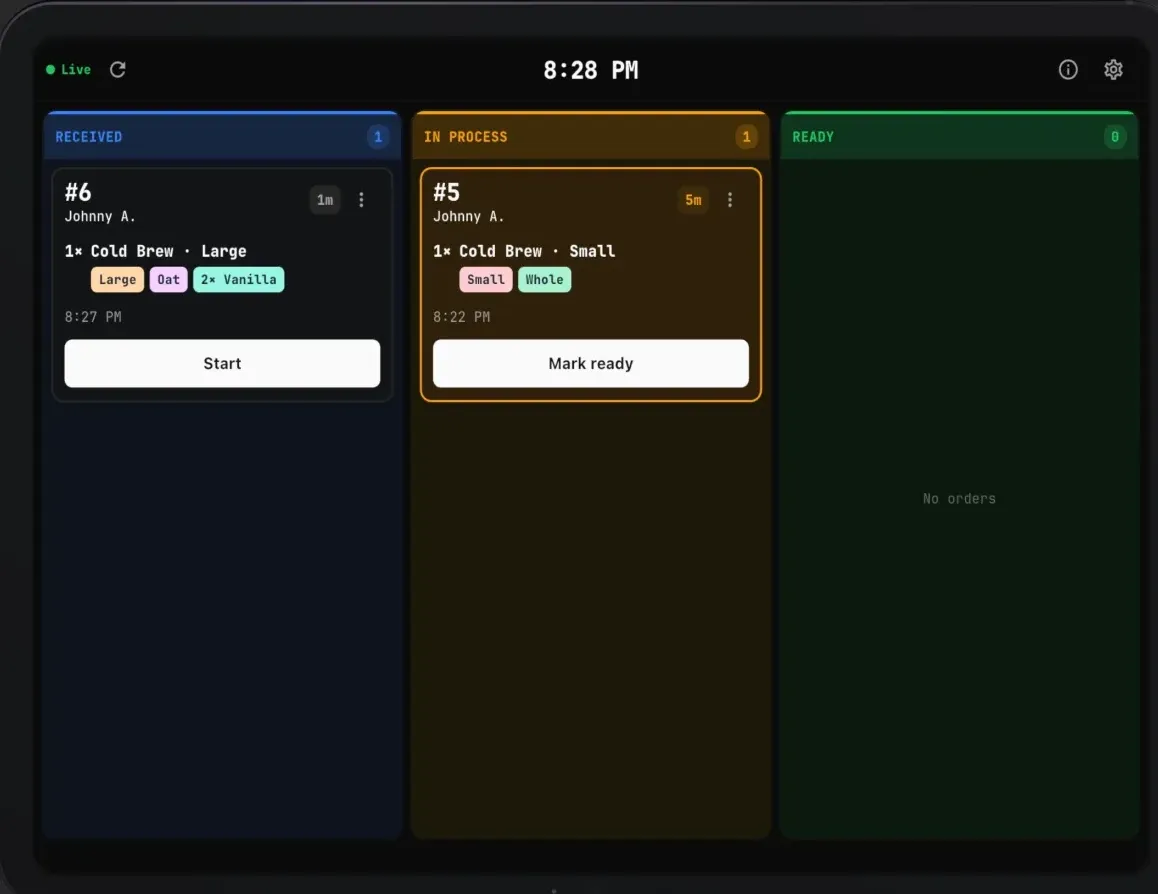This screenshot has height=894, width=1158.
Task: Click the Ready count badge showing 0
Action: pyautogui.click(x=1115, y=137)
